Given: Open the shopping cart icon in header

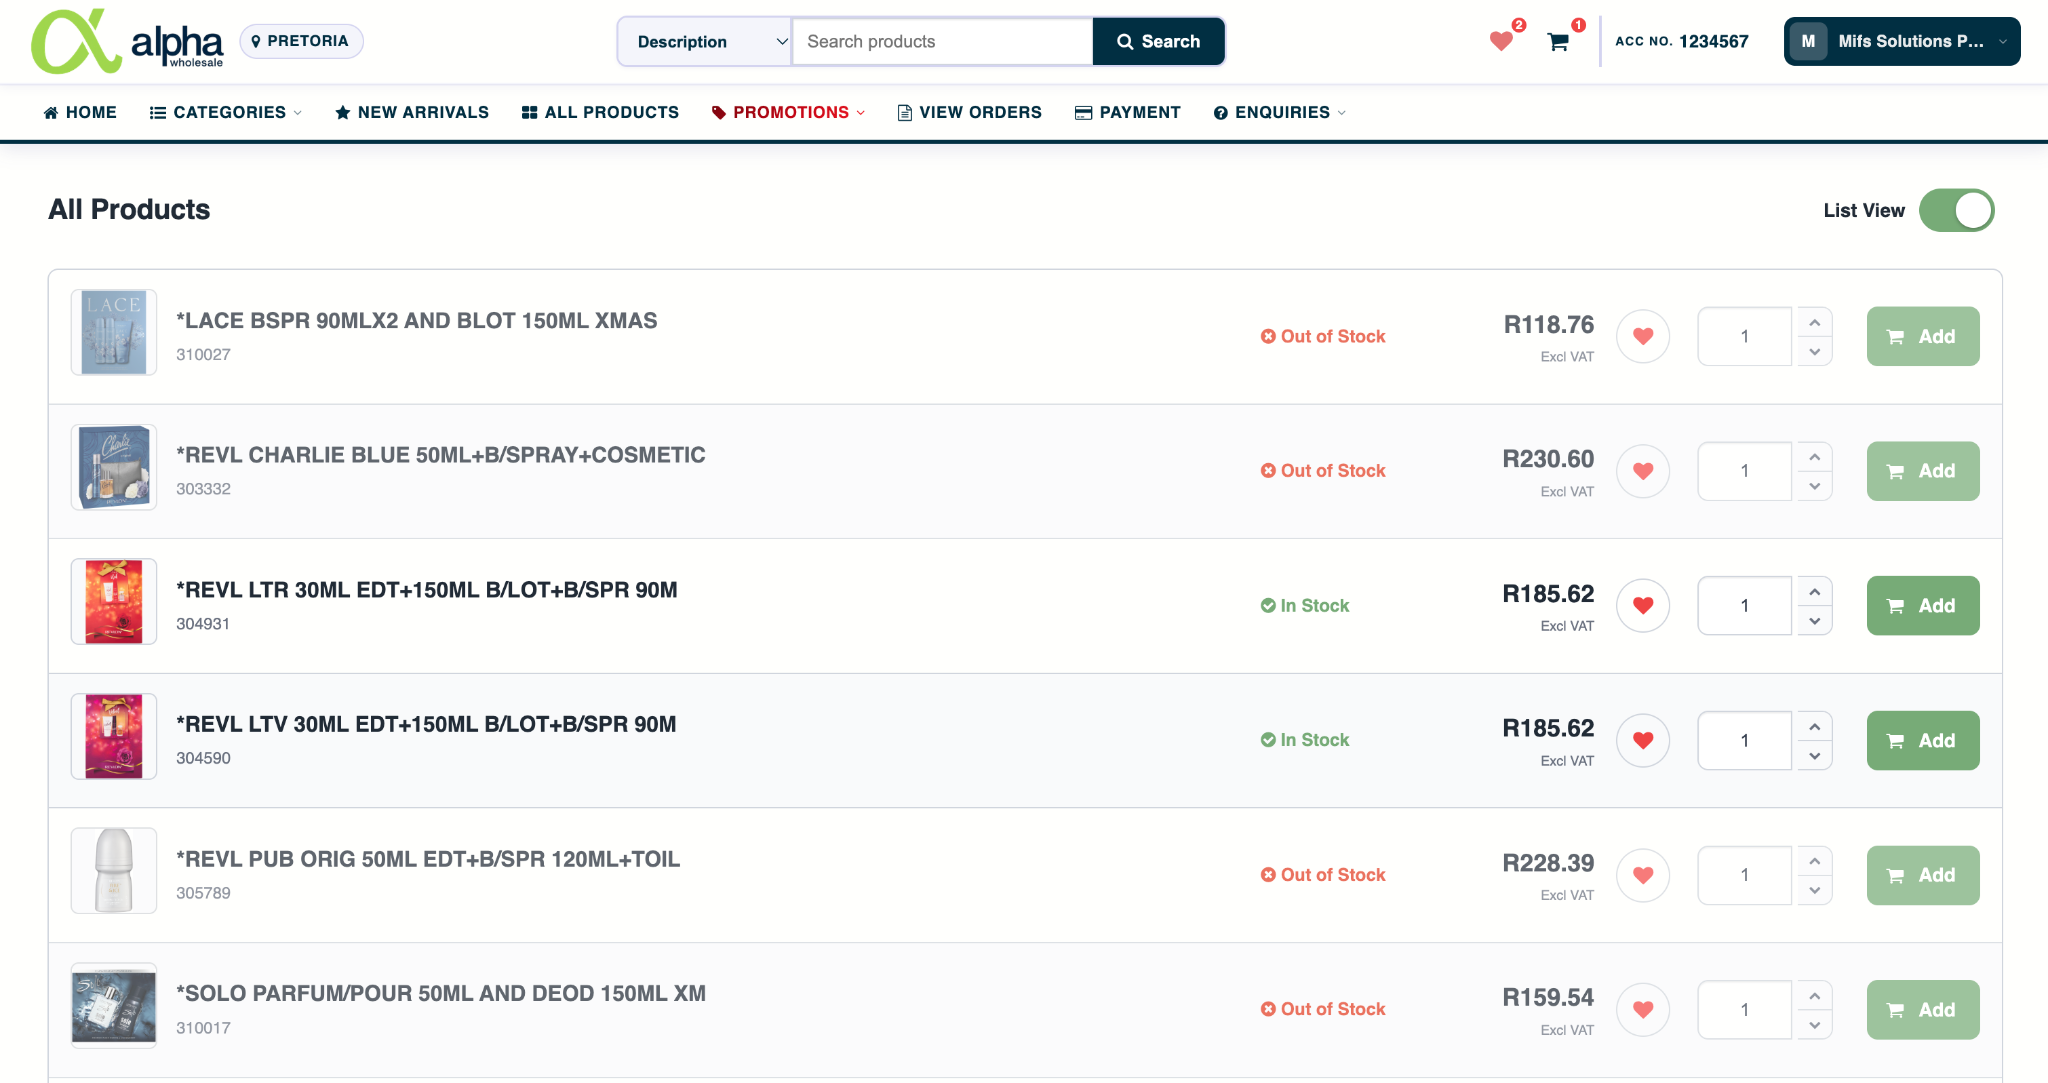Looking at the screenshot, I should (1558, 42).
